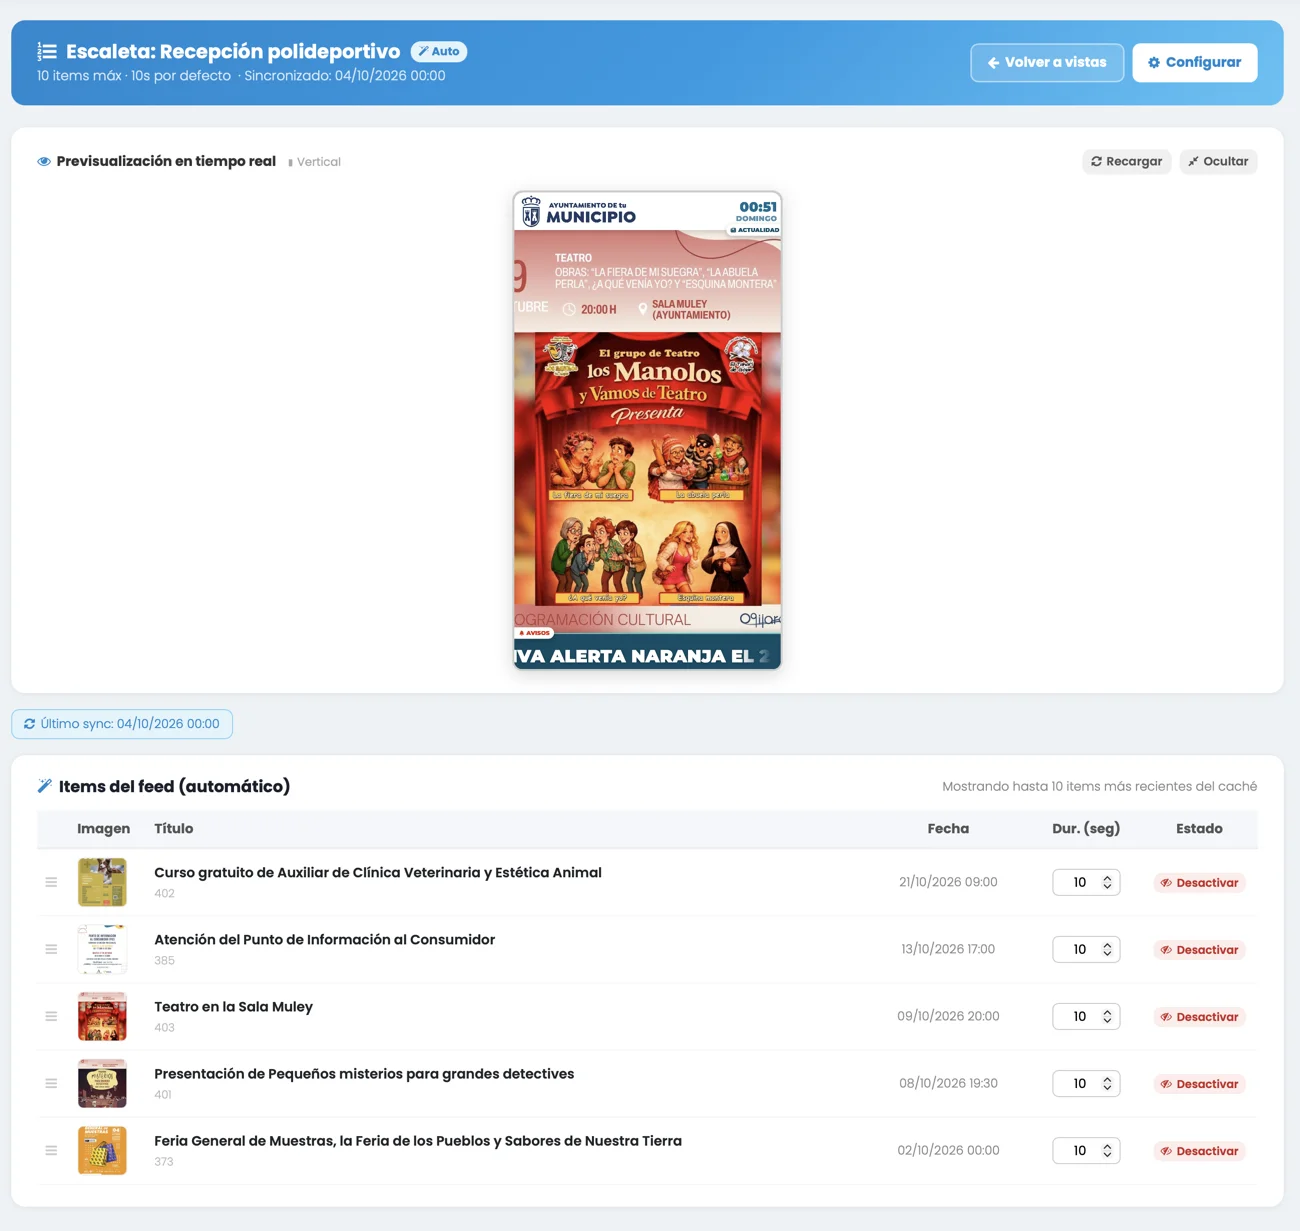Grab the drag handle of Feria General de Muestras row
The width and height of the screenshot is (1300, 1231).
click(51, 1150)
